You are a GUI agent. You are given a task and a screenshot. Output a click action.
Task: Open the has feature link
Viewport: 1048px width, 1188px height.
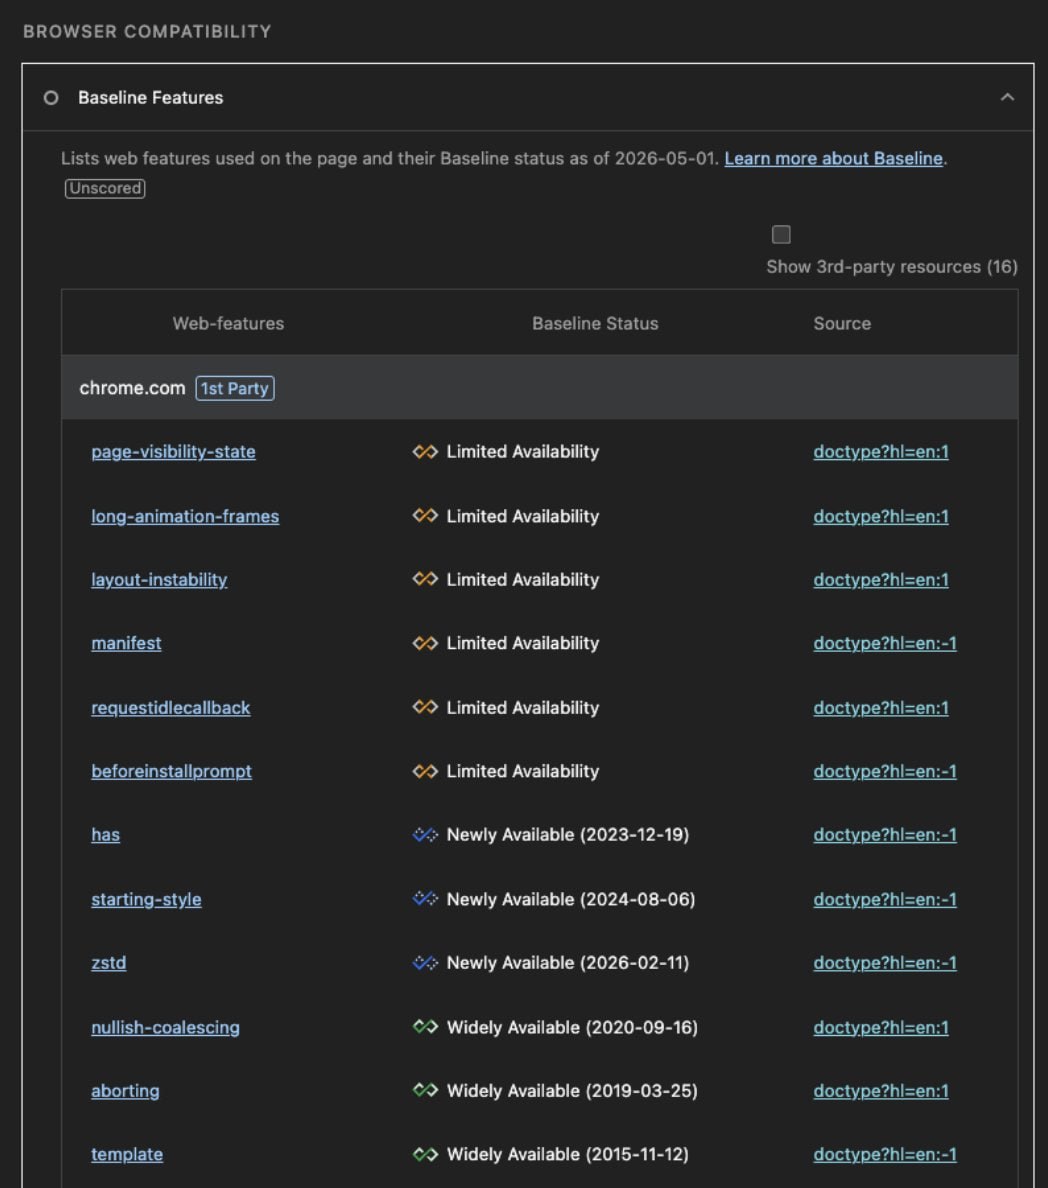click(x=105, y=835)
